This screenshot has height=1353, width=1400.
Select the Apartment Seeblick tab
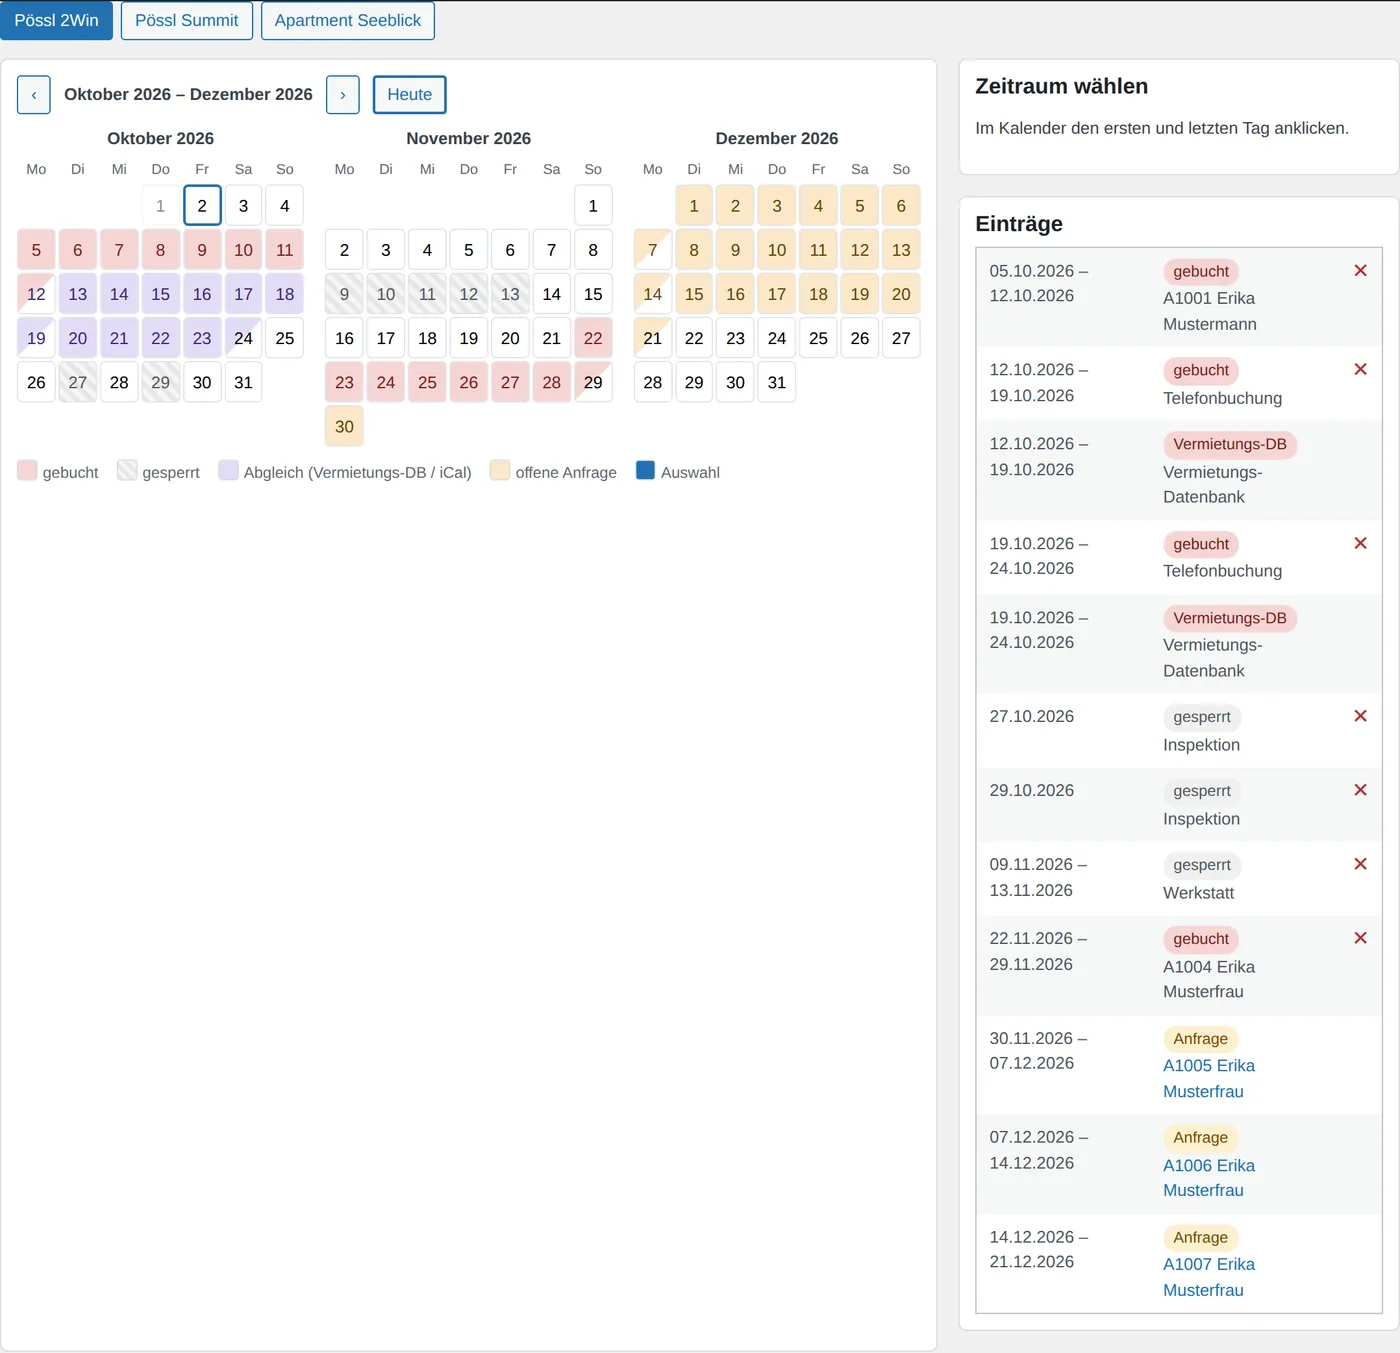348,20
